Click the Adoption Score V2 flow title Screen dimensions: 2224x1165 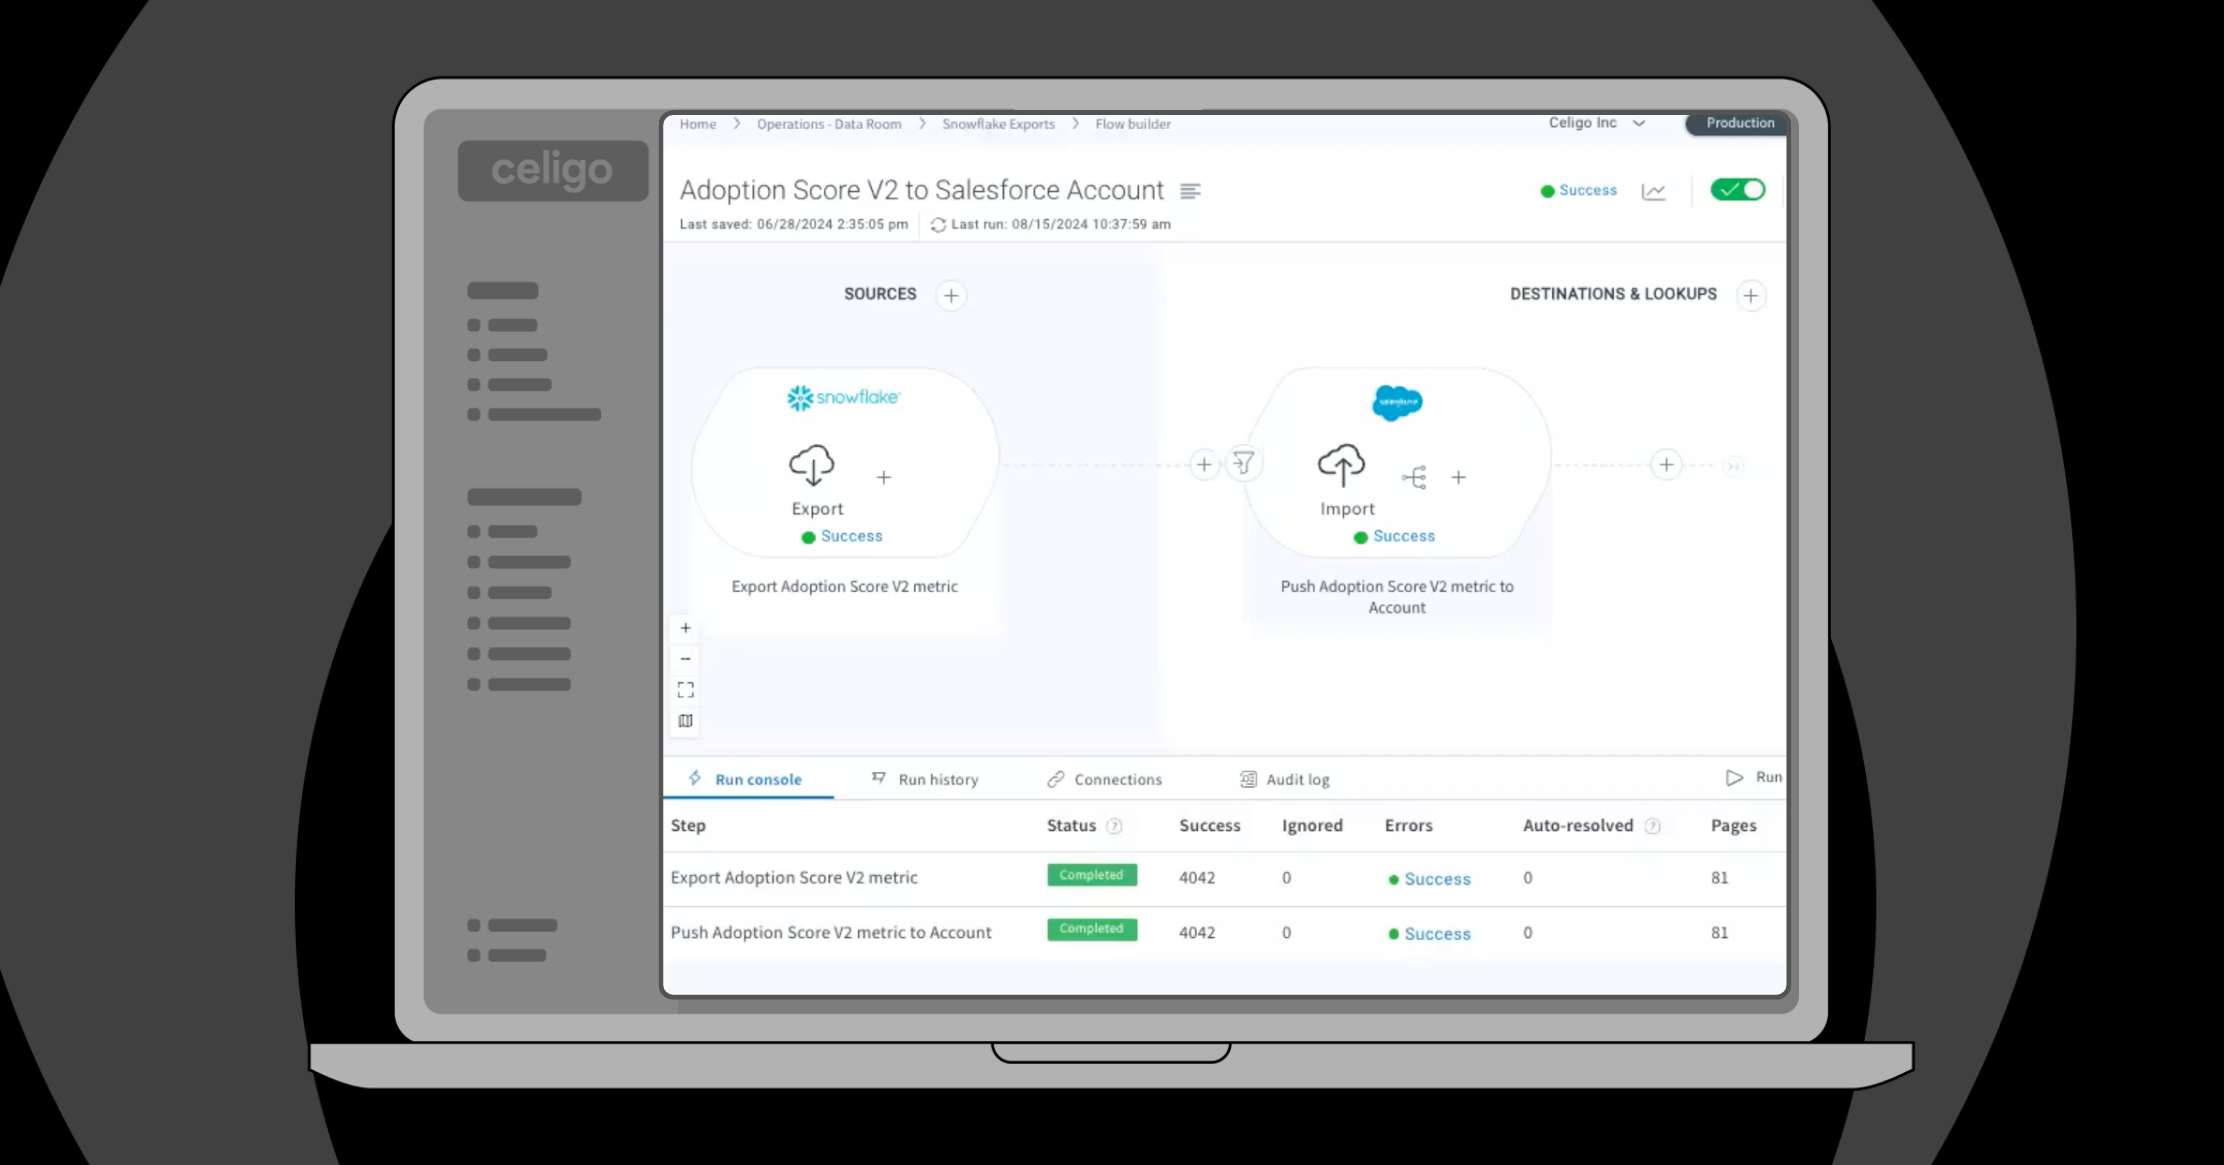[x=922, y=190]
